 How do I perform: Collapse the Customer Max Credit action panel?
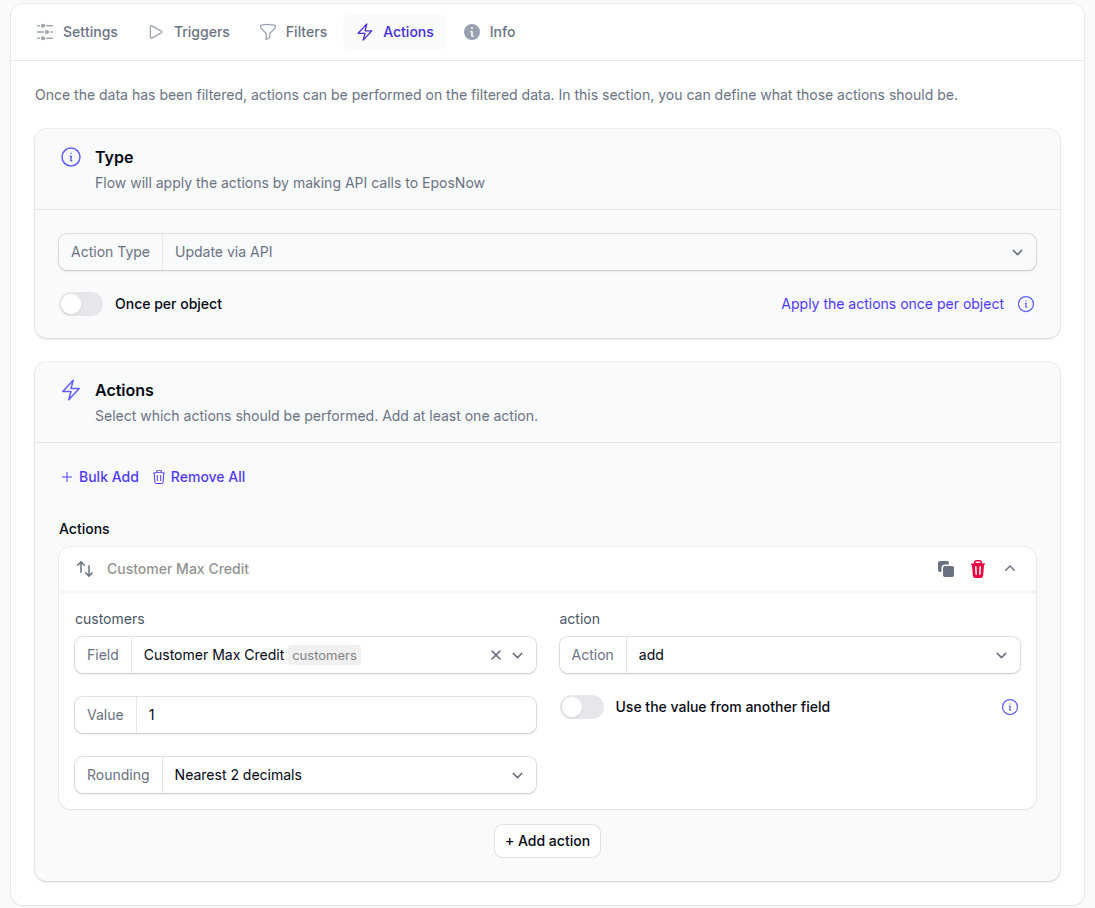point(1010,569)
